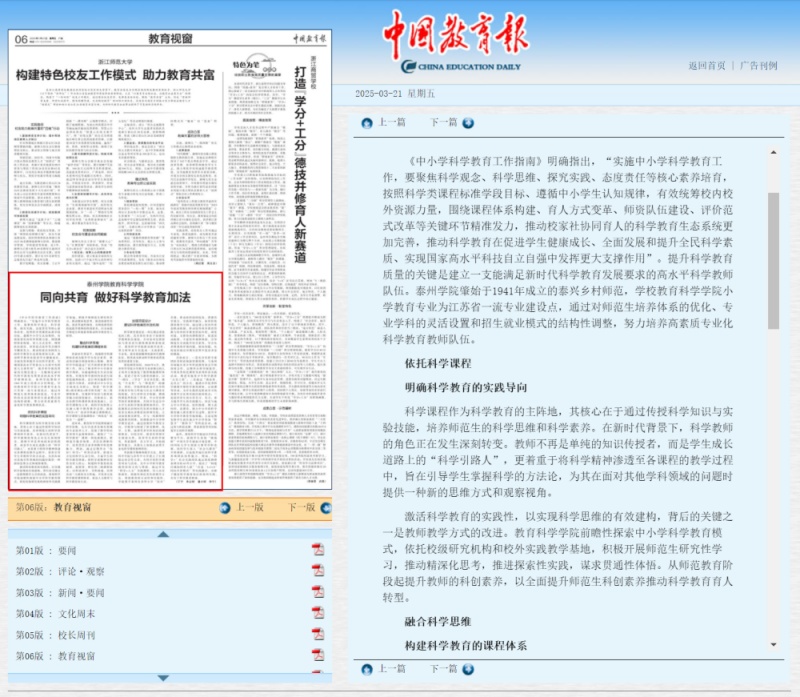
Task: Open the 构建特色校友工作模式 article on page thumbnail
Action: tap(115, 76)
